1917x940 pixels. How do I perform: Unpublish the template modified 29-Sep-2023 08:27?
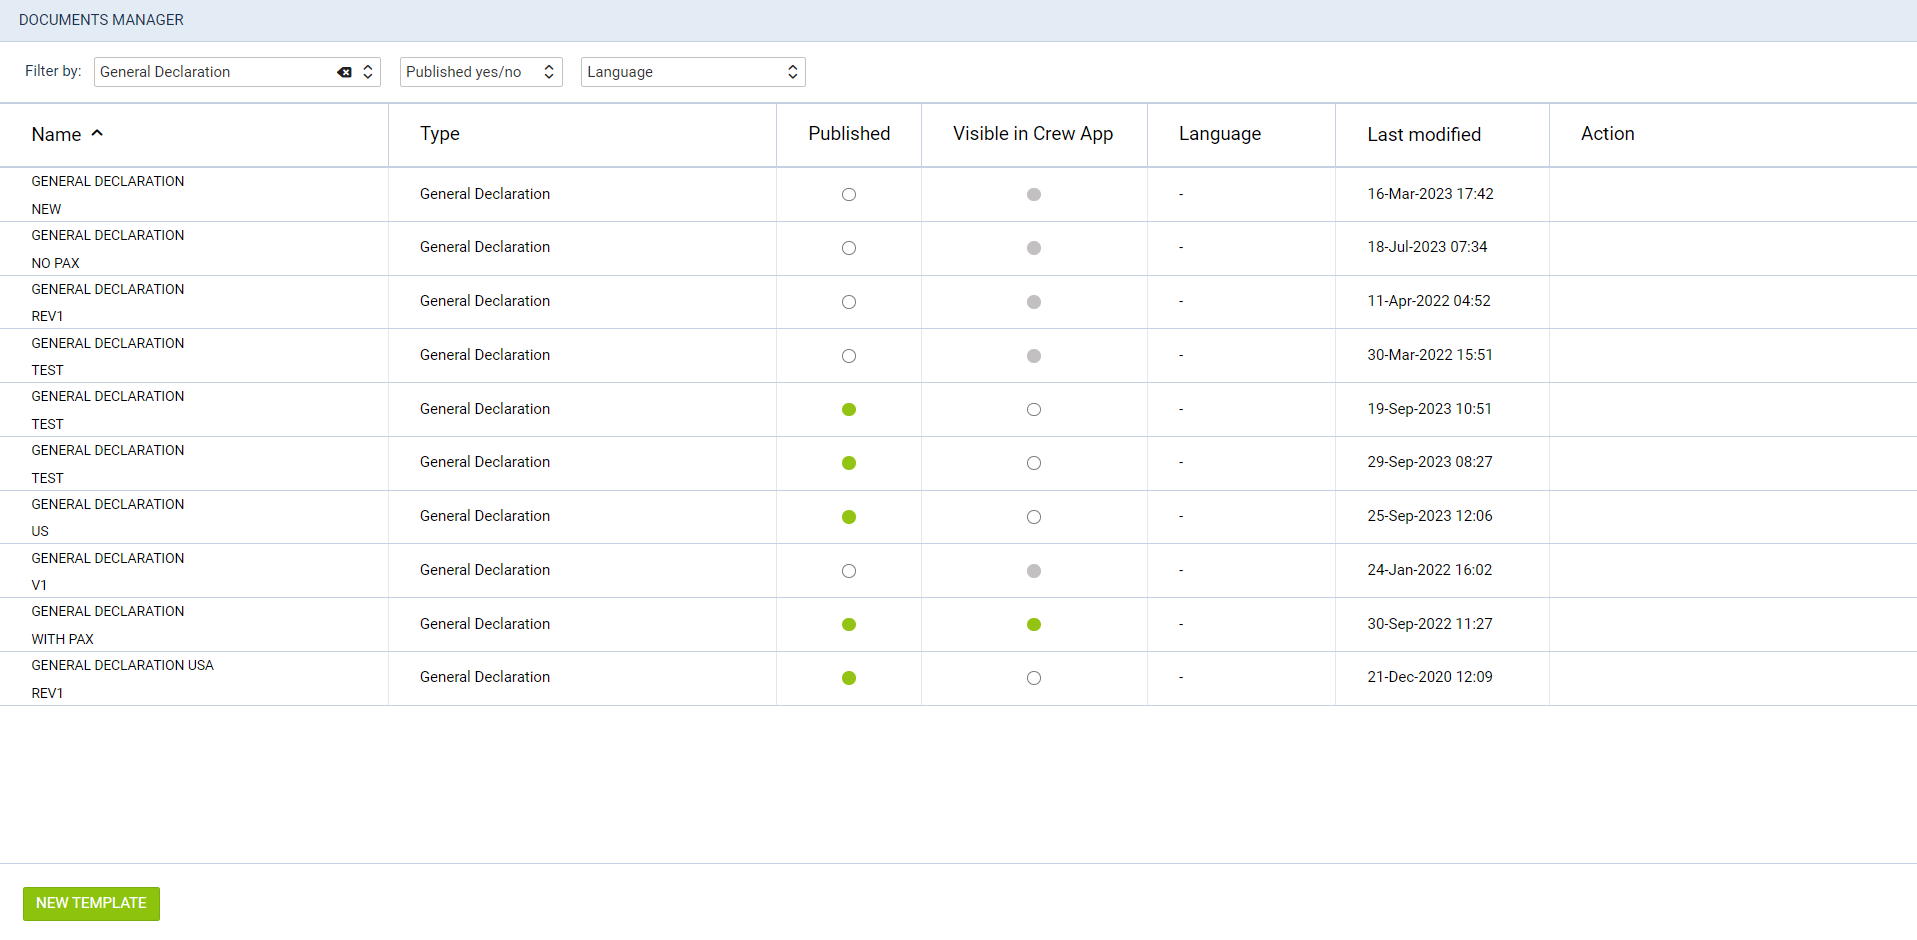pyautogui.click(x=849, y=463)
